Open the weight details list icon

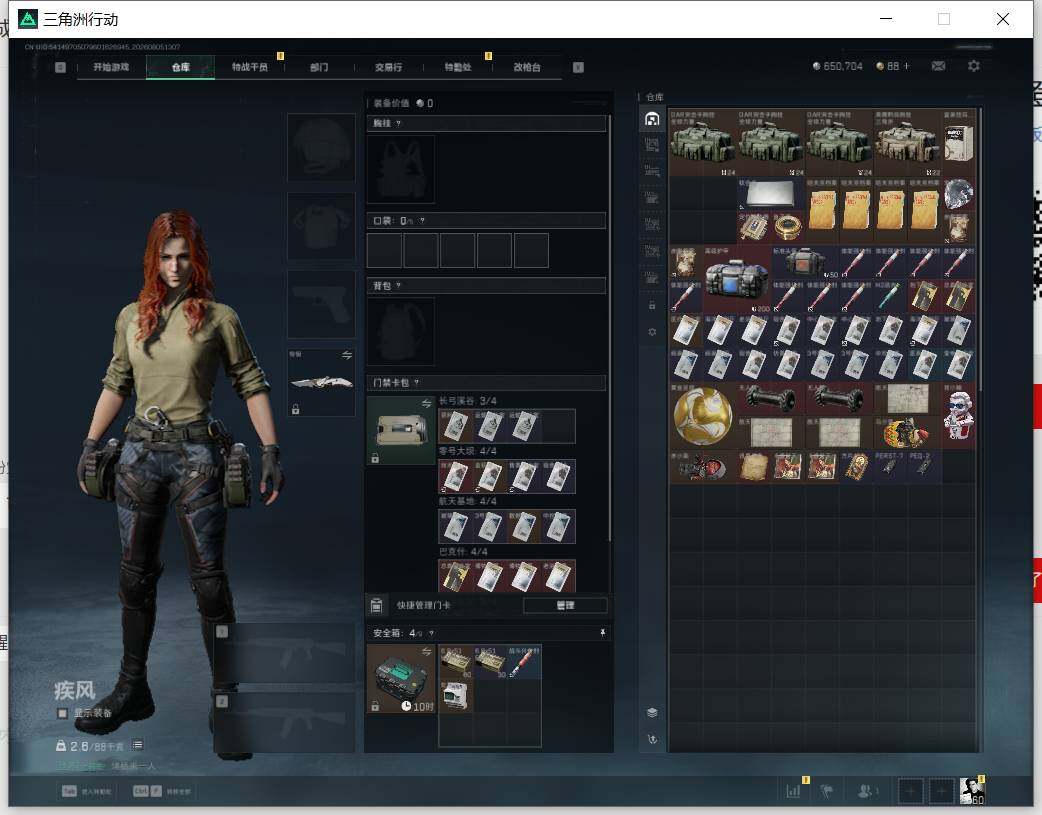pyautogui.click(x=138, y=745)
